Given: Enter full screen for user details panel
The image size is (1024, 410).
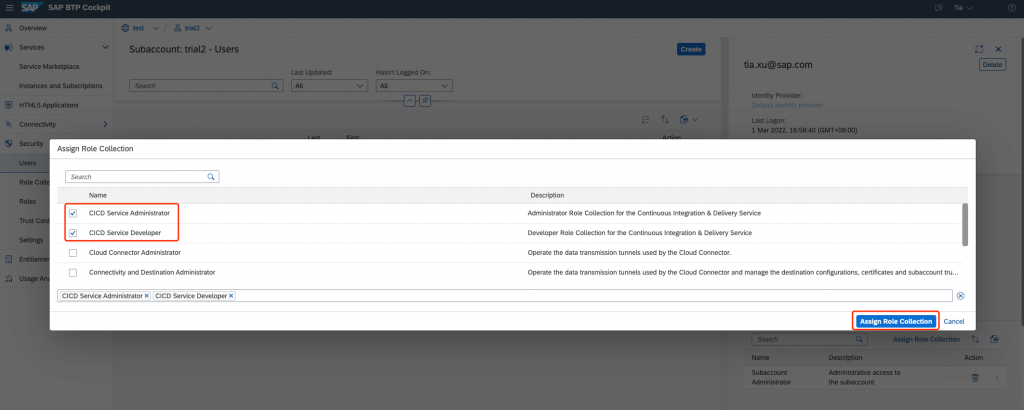Looking at the screenshot, I should pyautogui.click(x=978, y=49).
